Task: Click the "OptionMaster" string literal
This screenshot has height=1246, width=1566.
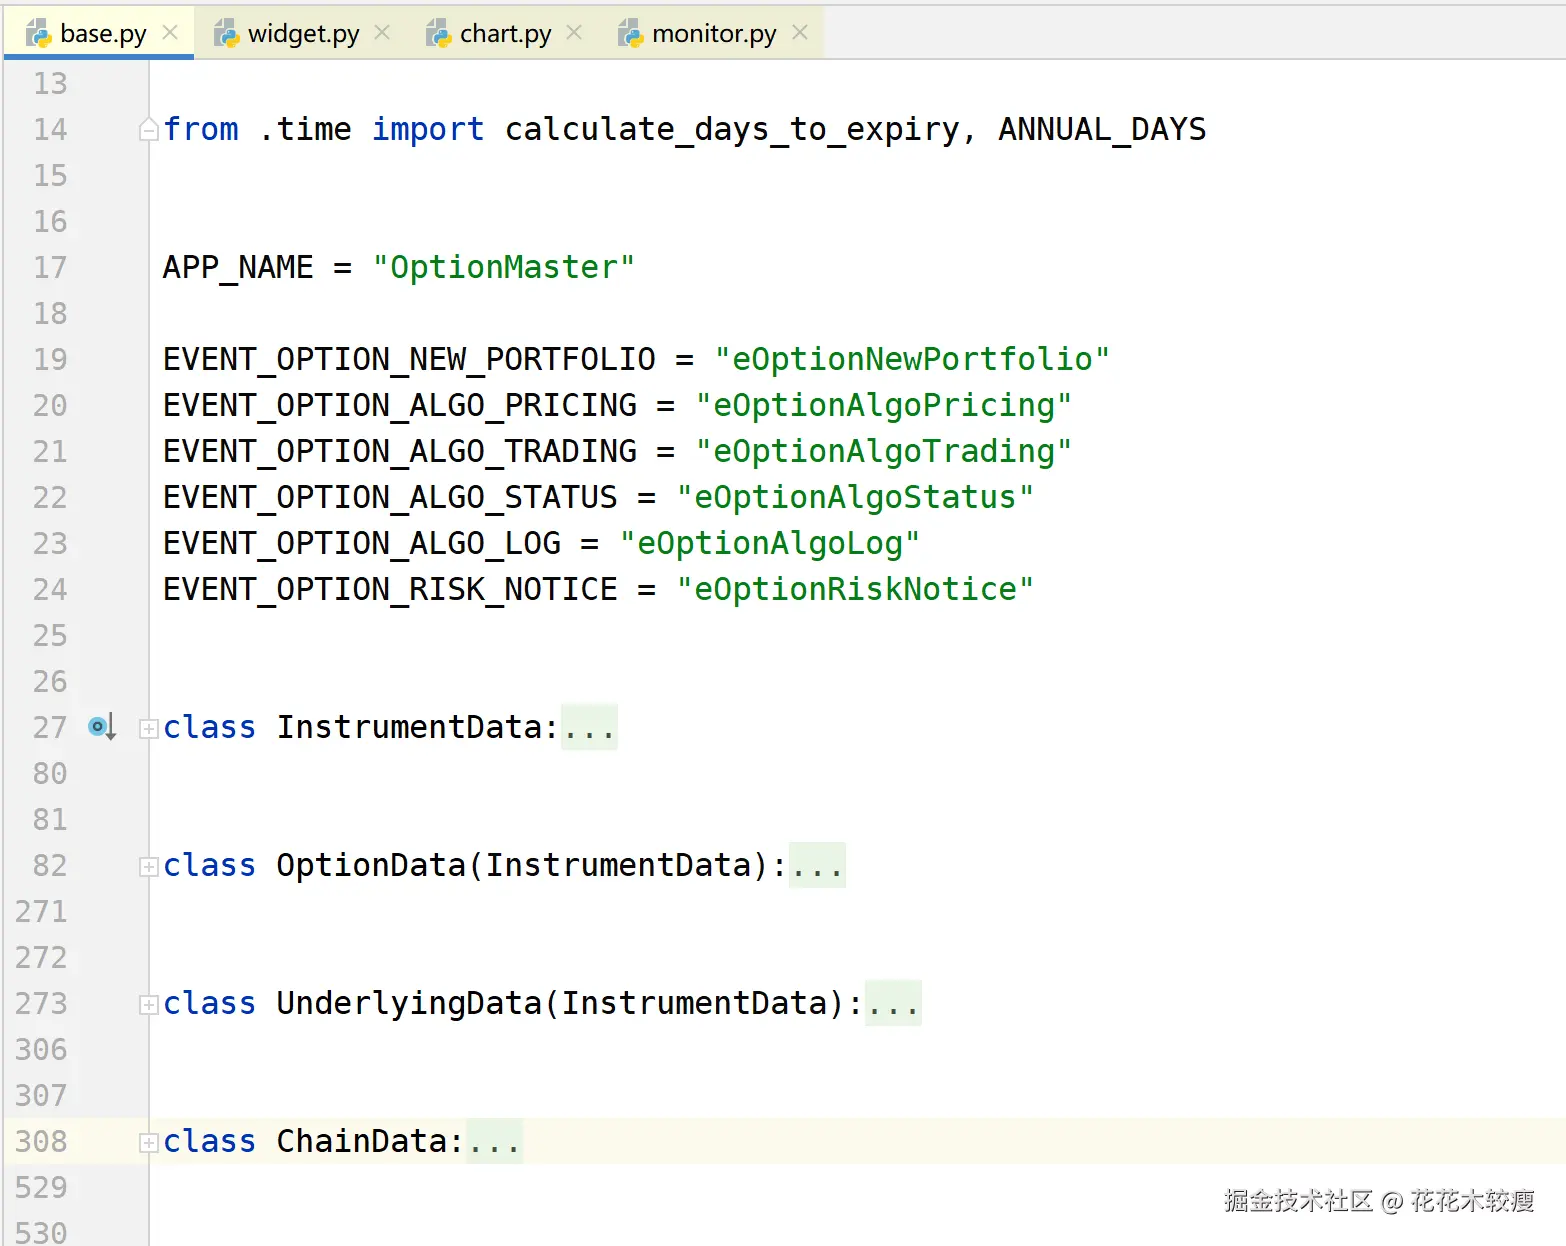Action: (x=503, y=267)
